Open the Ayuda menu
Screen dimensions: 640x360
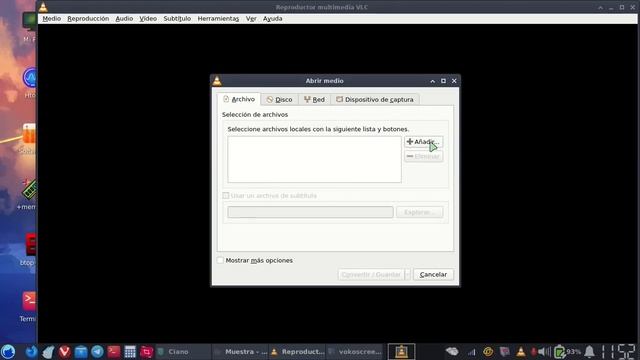point(273,19)
